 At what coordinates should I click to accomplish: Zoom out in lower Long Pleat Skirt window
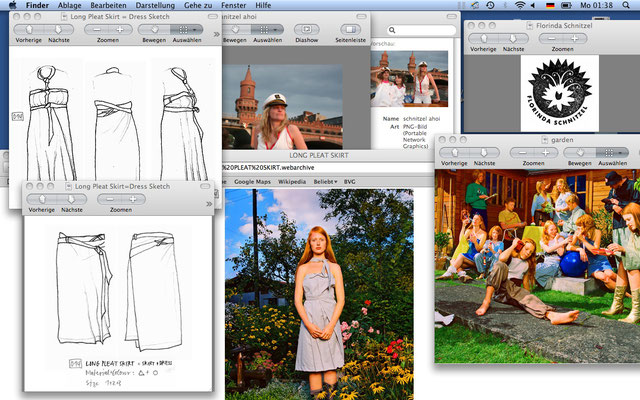pos(109,200)
